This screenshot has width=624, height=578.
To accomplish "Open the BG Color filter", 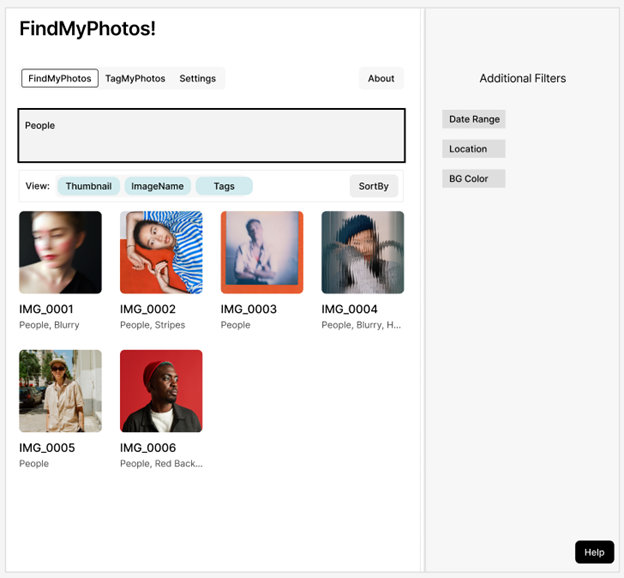I will [474, 179].
